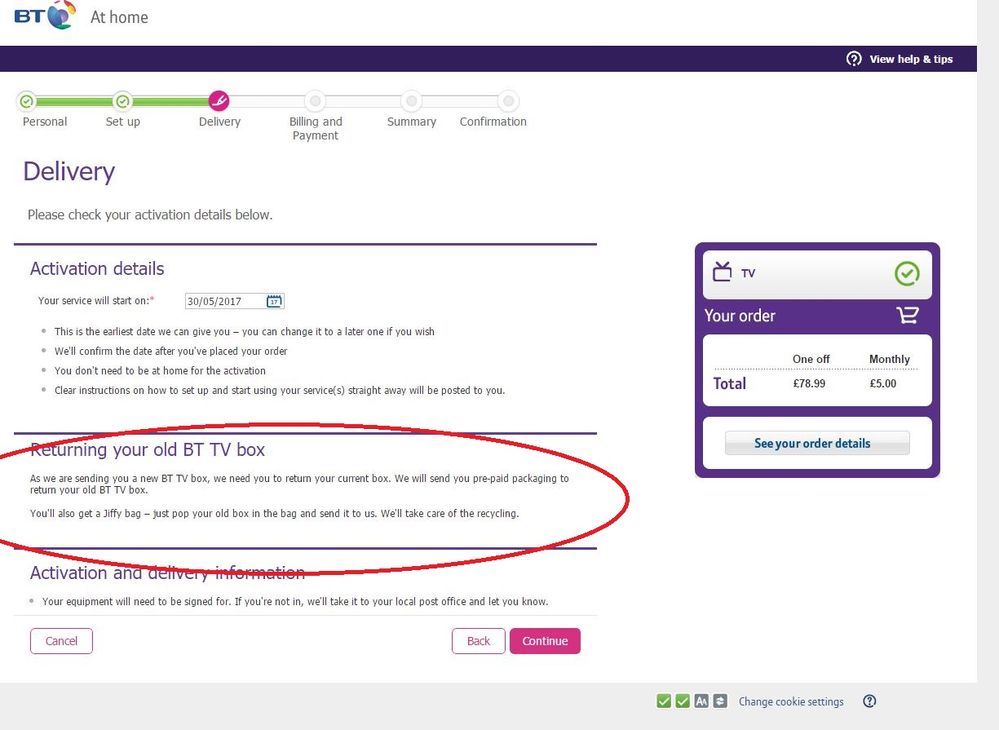Click the Delivery page heading

[69, 171]
